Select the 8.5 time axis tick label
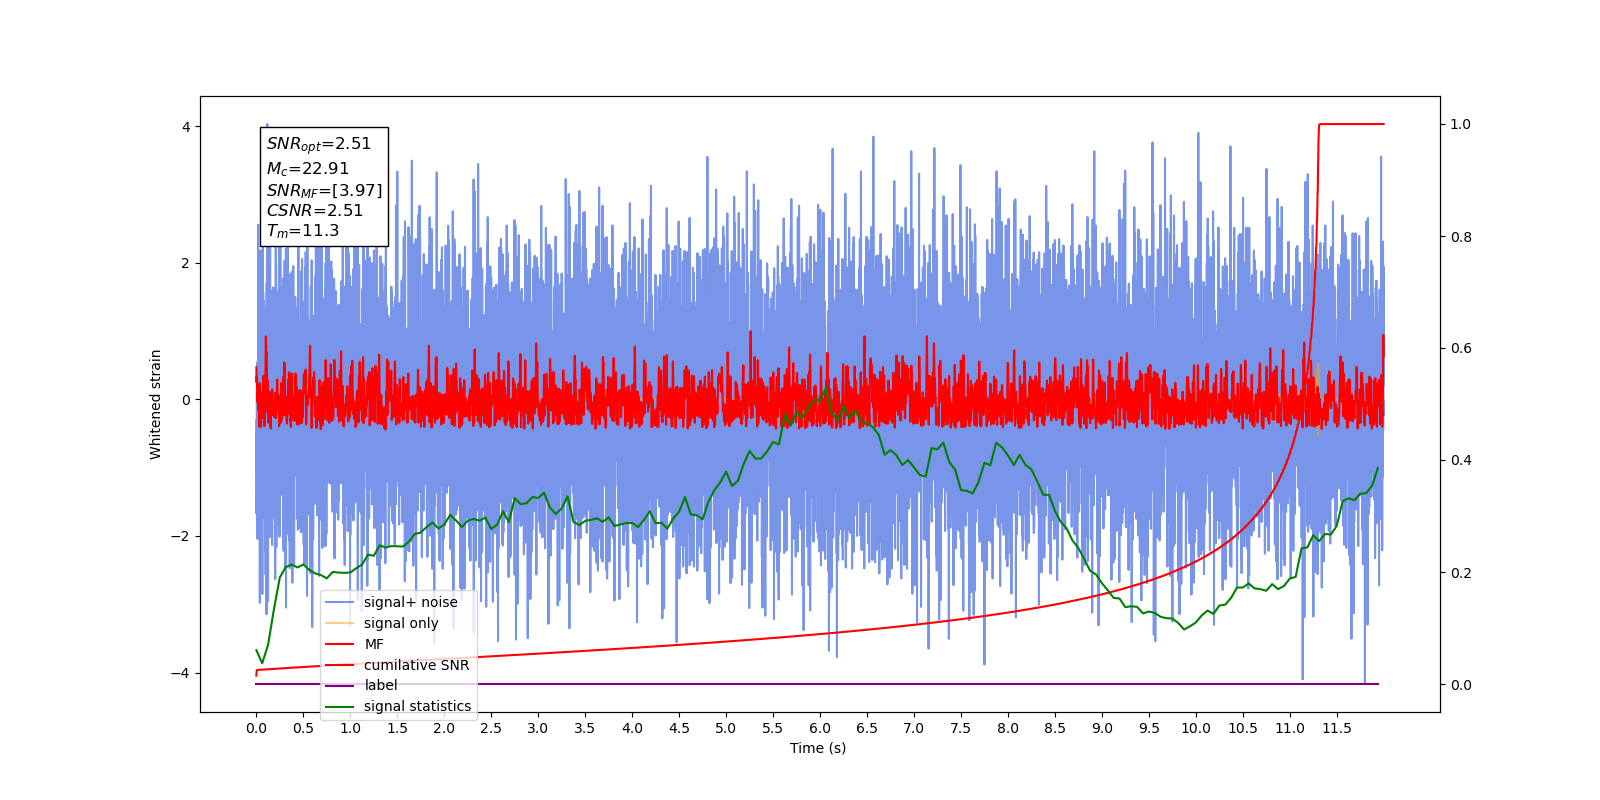 point(1055,728)
